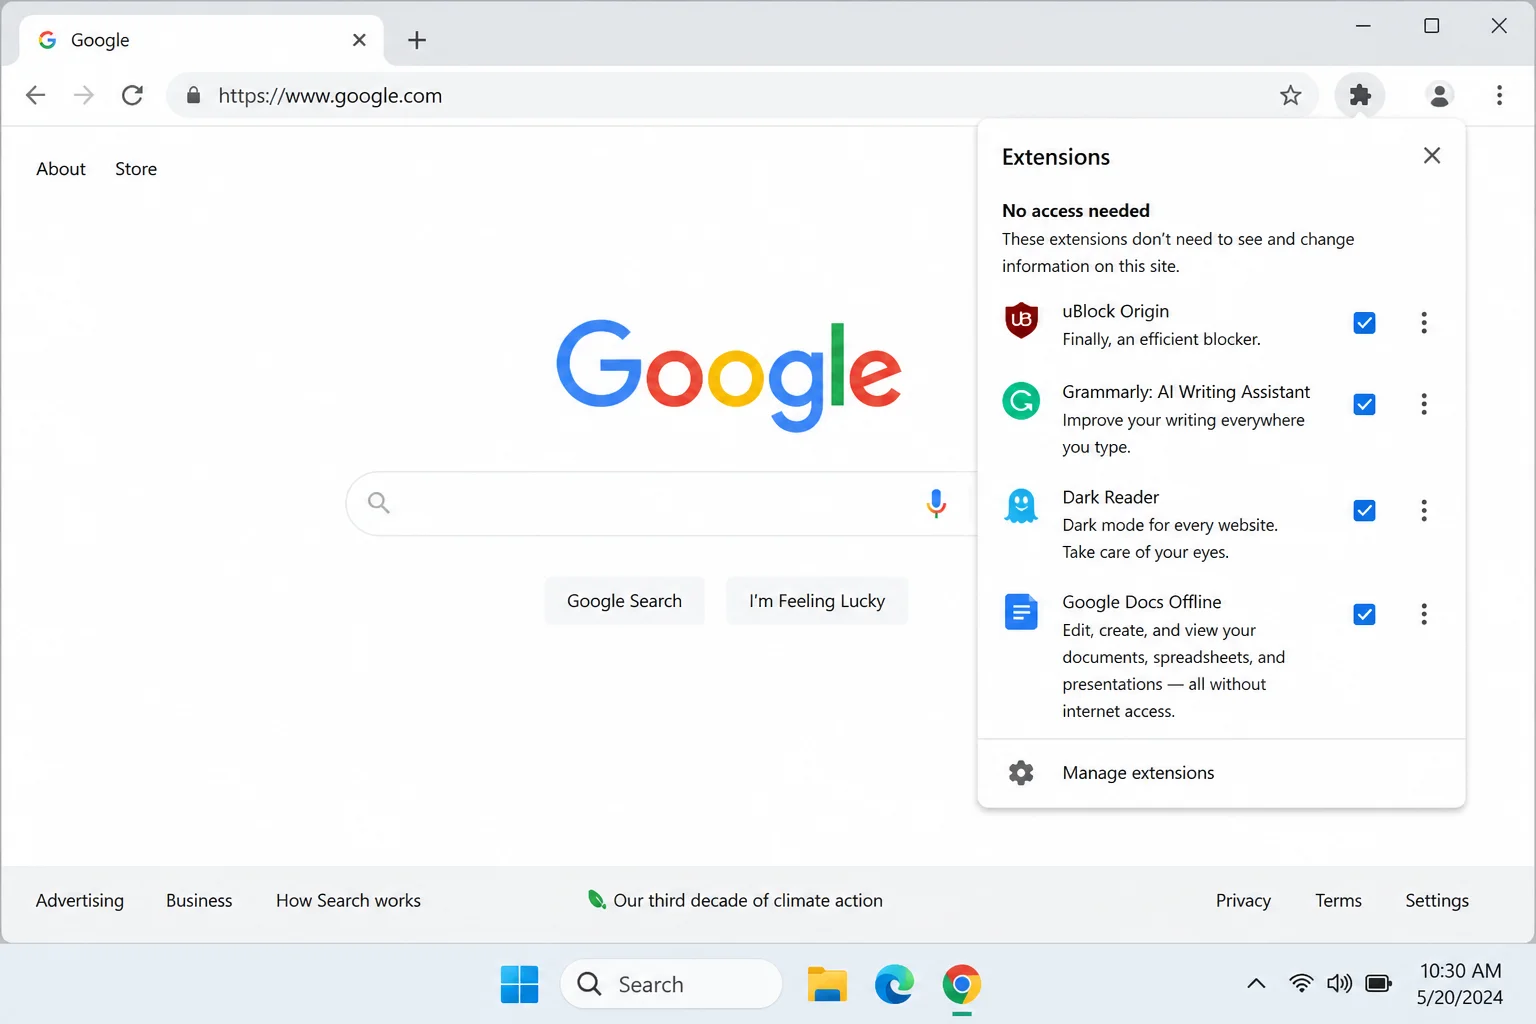Image resolution: width=1536 pixels, height=1024 pixels.
Task: Click the Dark Reader ghost icon
Action: coord(1021,506)
